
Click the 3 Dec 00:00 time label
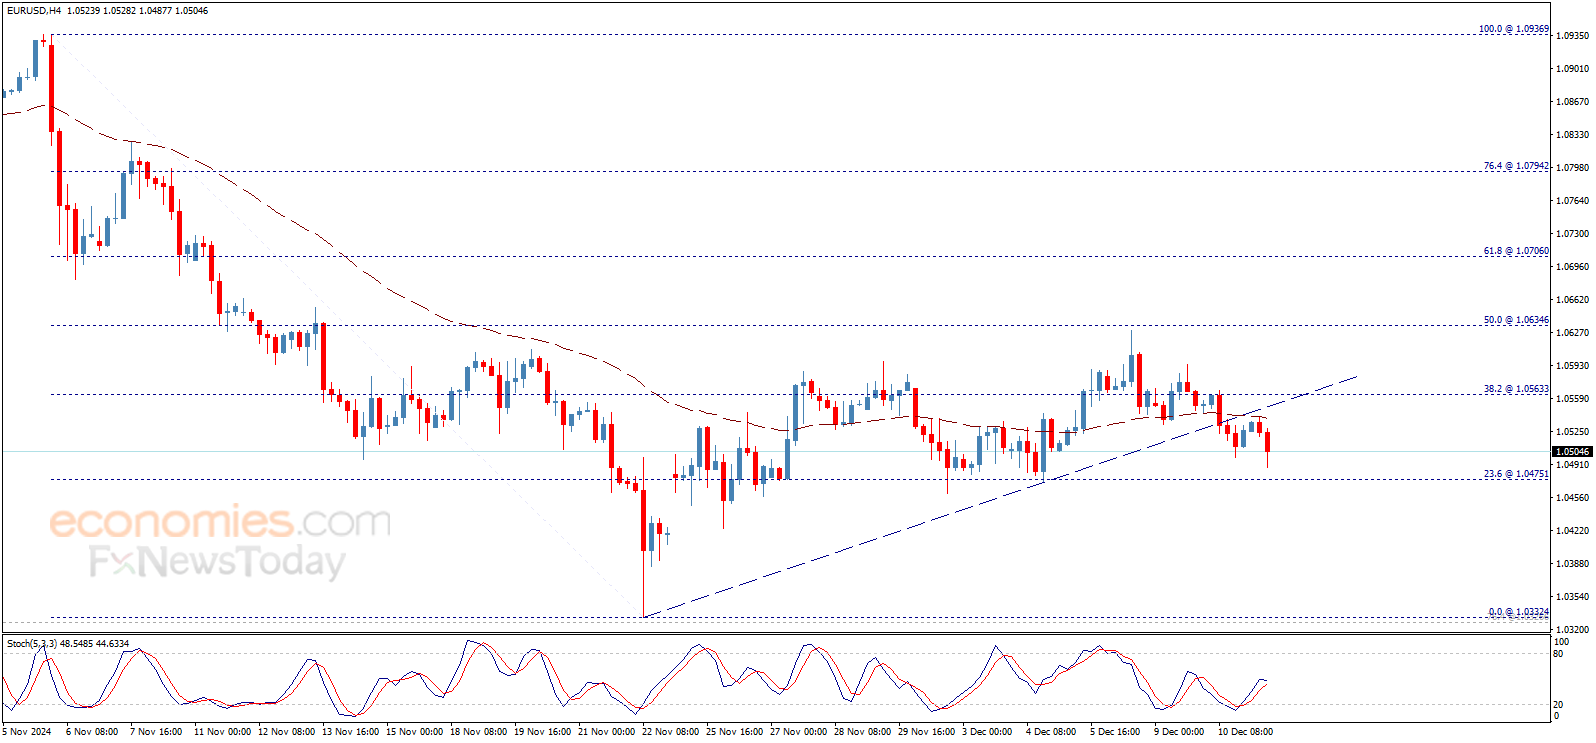pyautogui.click(x=987, y=732)
